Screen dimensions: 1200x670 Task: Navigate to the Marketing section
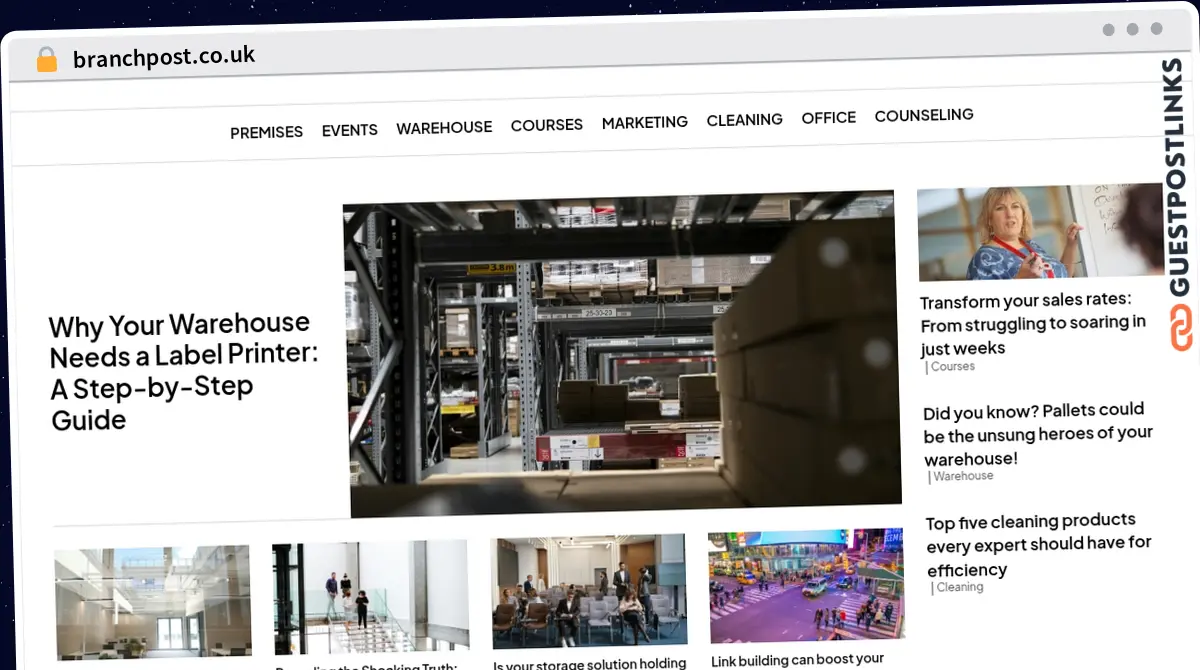point(644,122)
